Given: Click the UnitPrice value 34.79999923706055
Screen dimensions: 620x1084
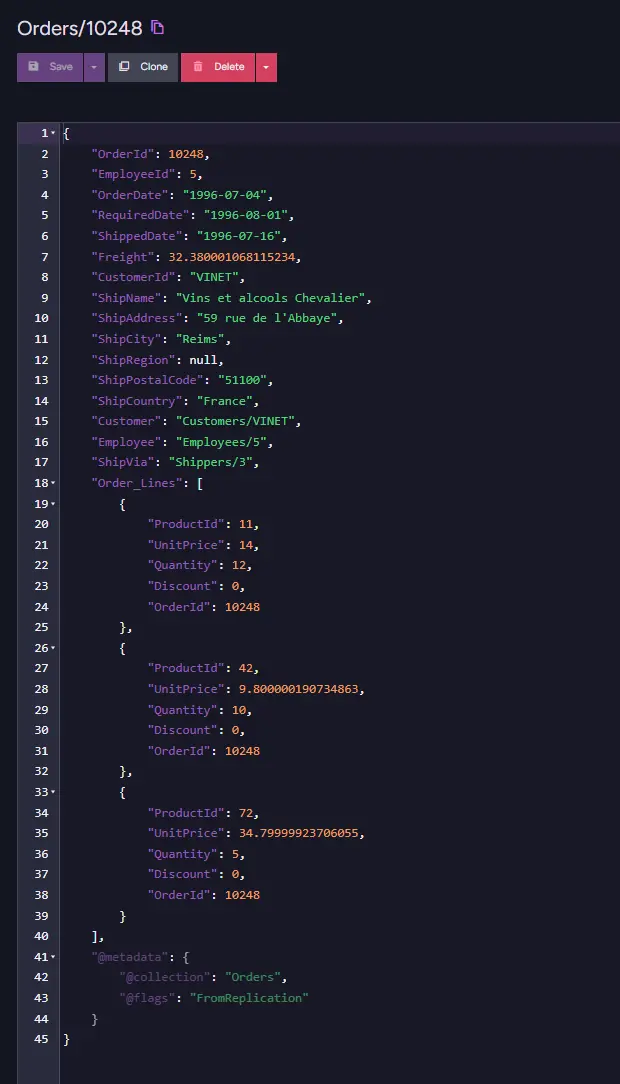Looking at the screenshot, I should 299,833.
